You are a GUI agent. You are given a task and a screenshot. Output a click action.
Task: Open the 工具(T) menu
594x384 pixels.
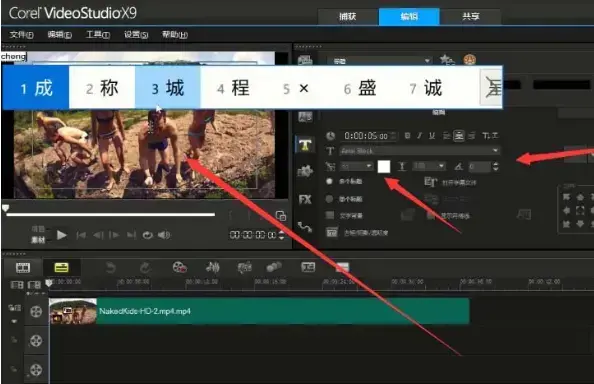pyautogui.click(x=98, y=35)
